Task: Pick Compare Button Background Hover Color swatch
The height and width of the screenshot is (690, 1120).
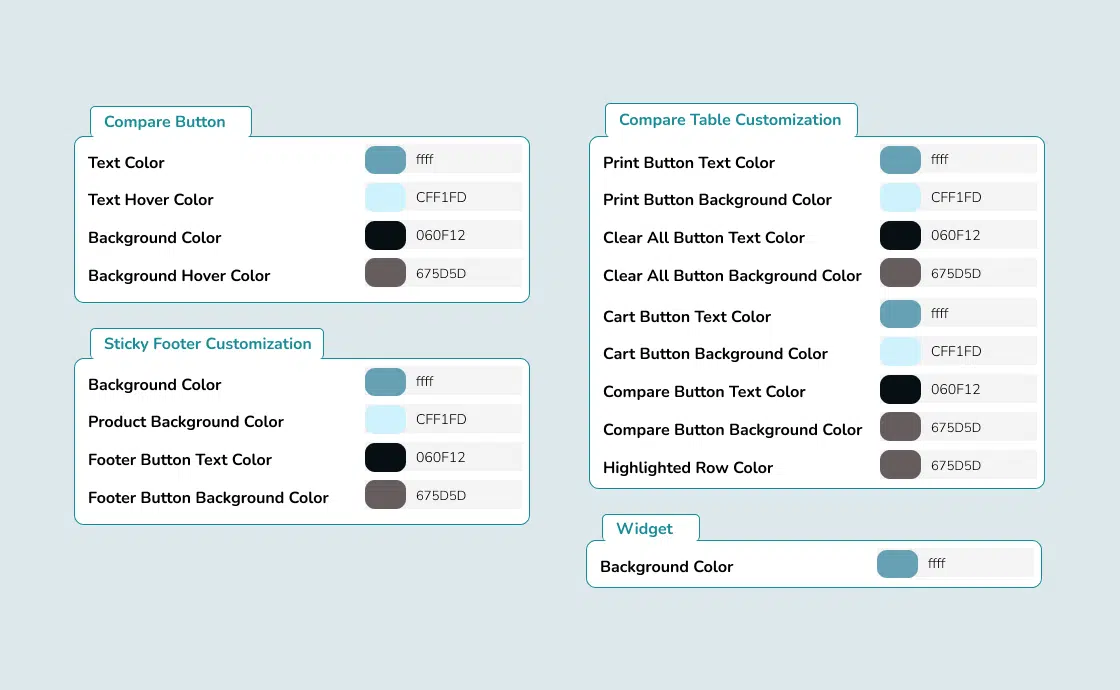Action: [385, 273]
